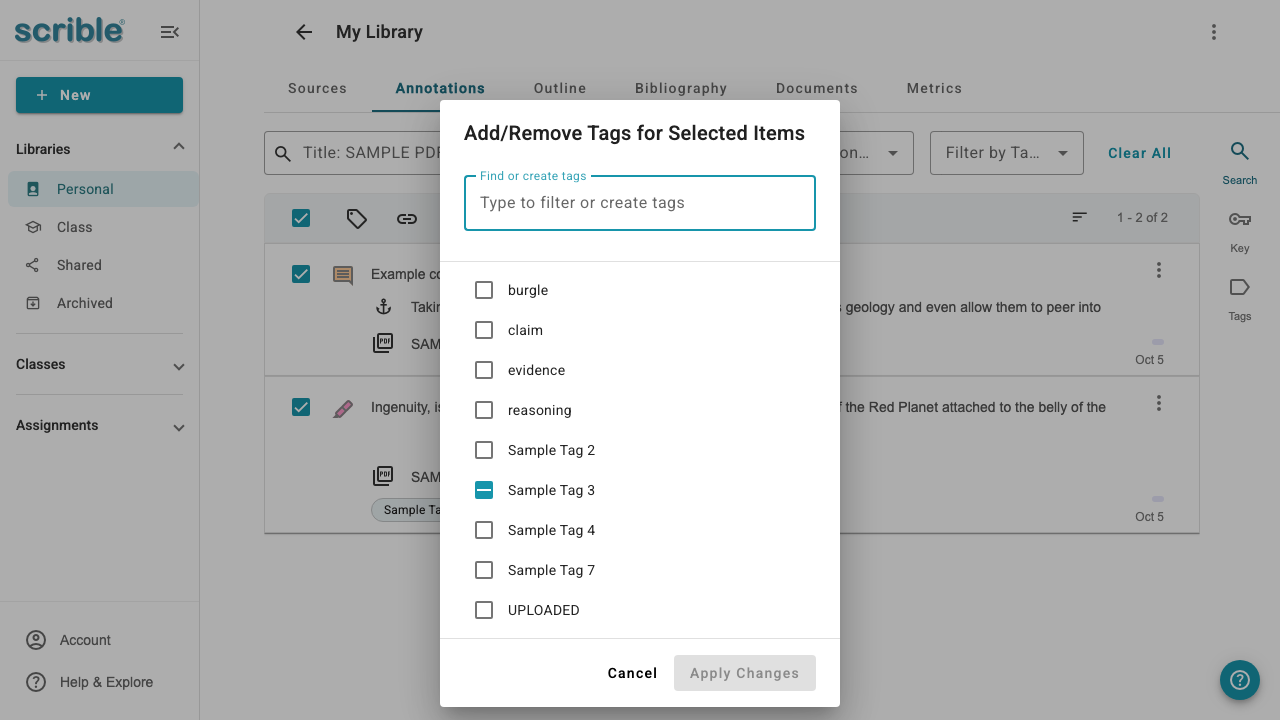Image resolution: width=1280 pixels, height=720 pixels.
Task: Switch to the Annotations tab
Action: pos(440,88)
